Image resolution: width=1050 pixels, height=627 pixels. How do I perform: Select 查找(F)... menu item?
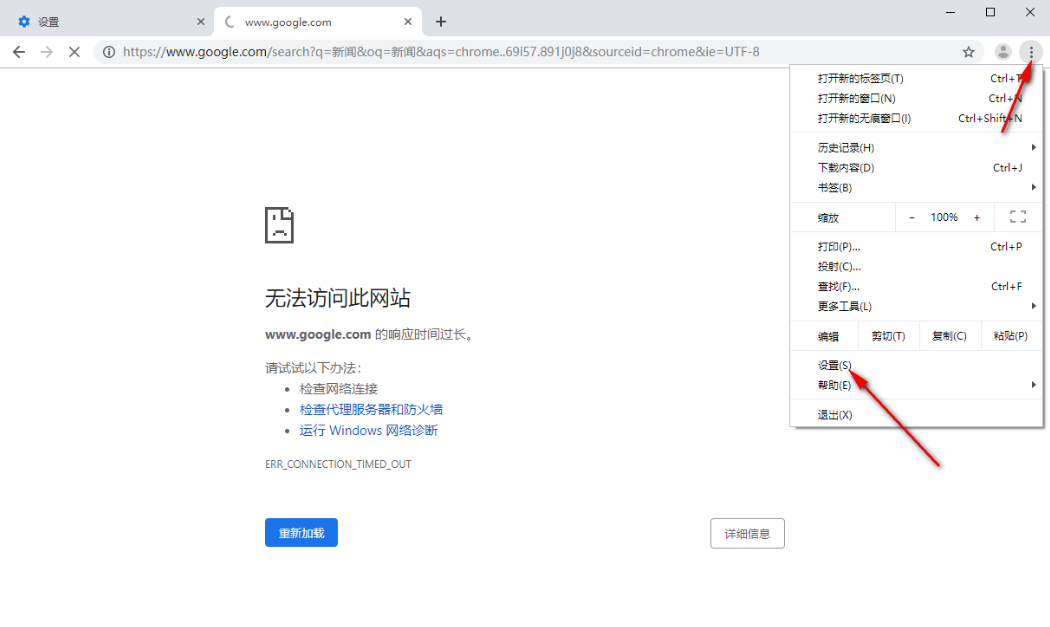[x=916, y=287]
